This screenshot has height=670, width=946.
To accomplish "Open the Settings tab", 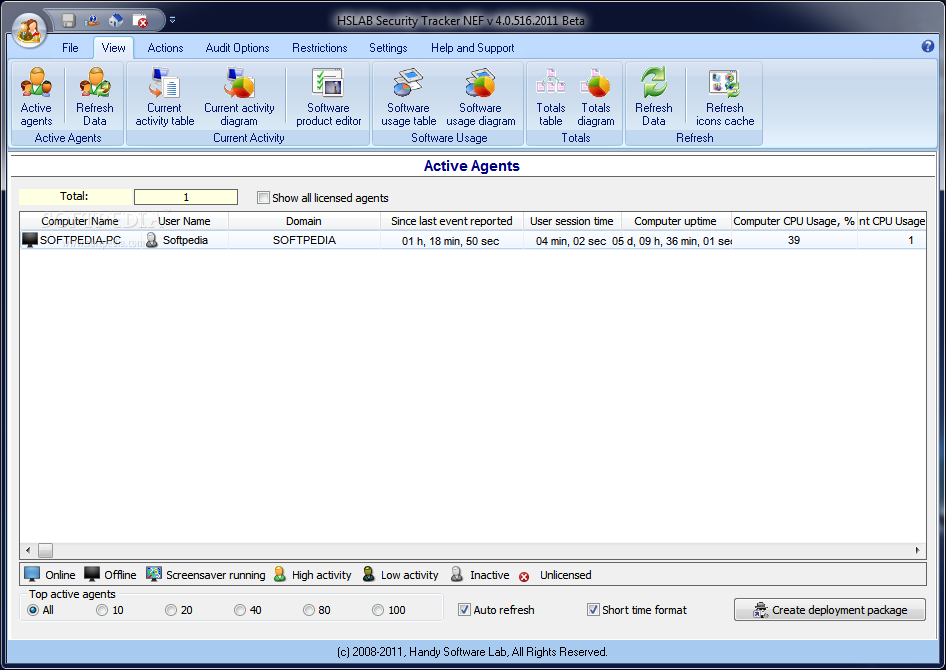I will click(388, 48).
